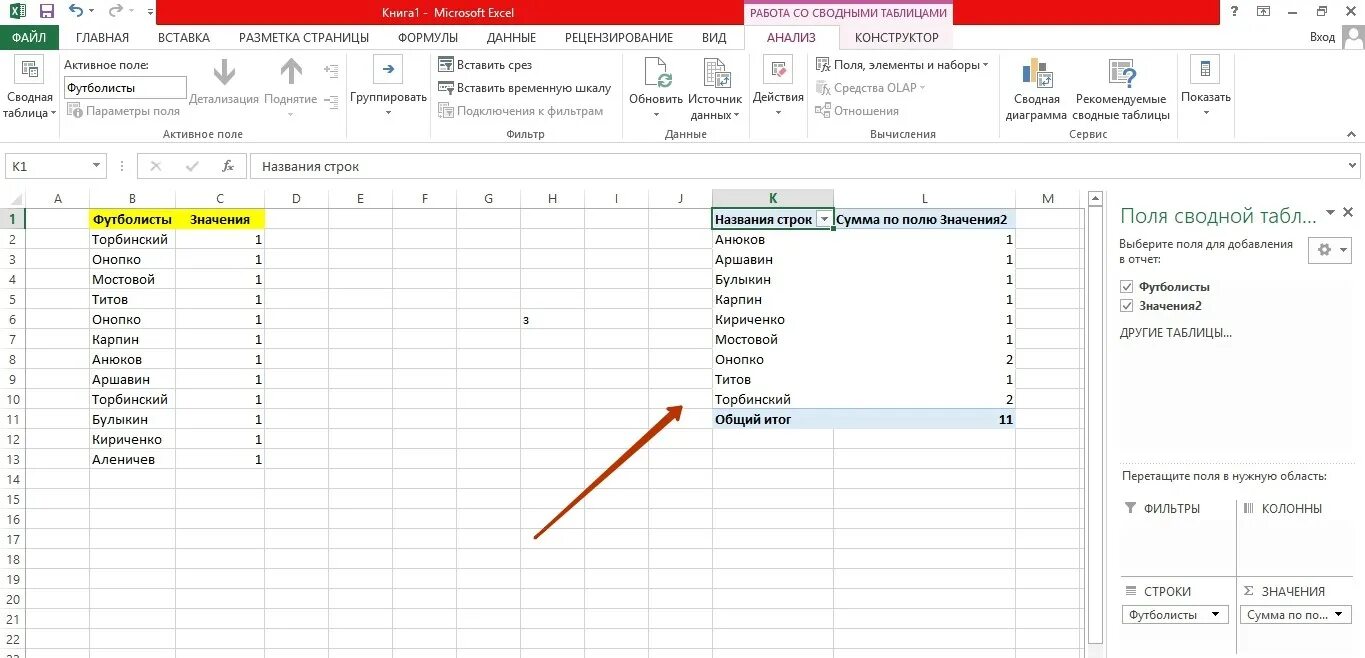Screen dimensions: 1365x658
Task: Click Вставить временную шкалу
Action: pos(525,88)
